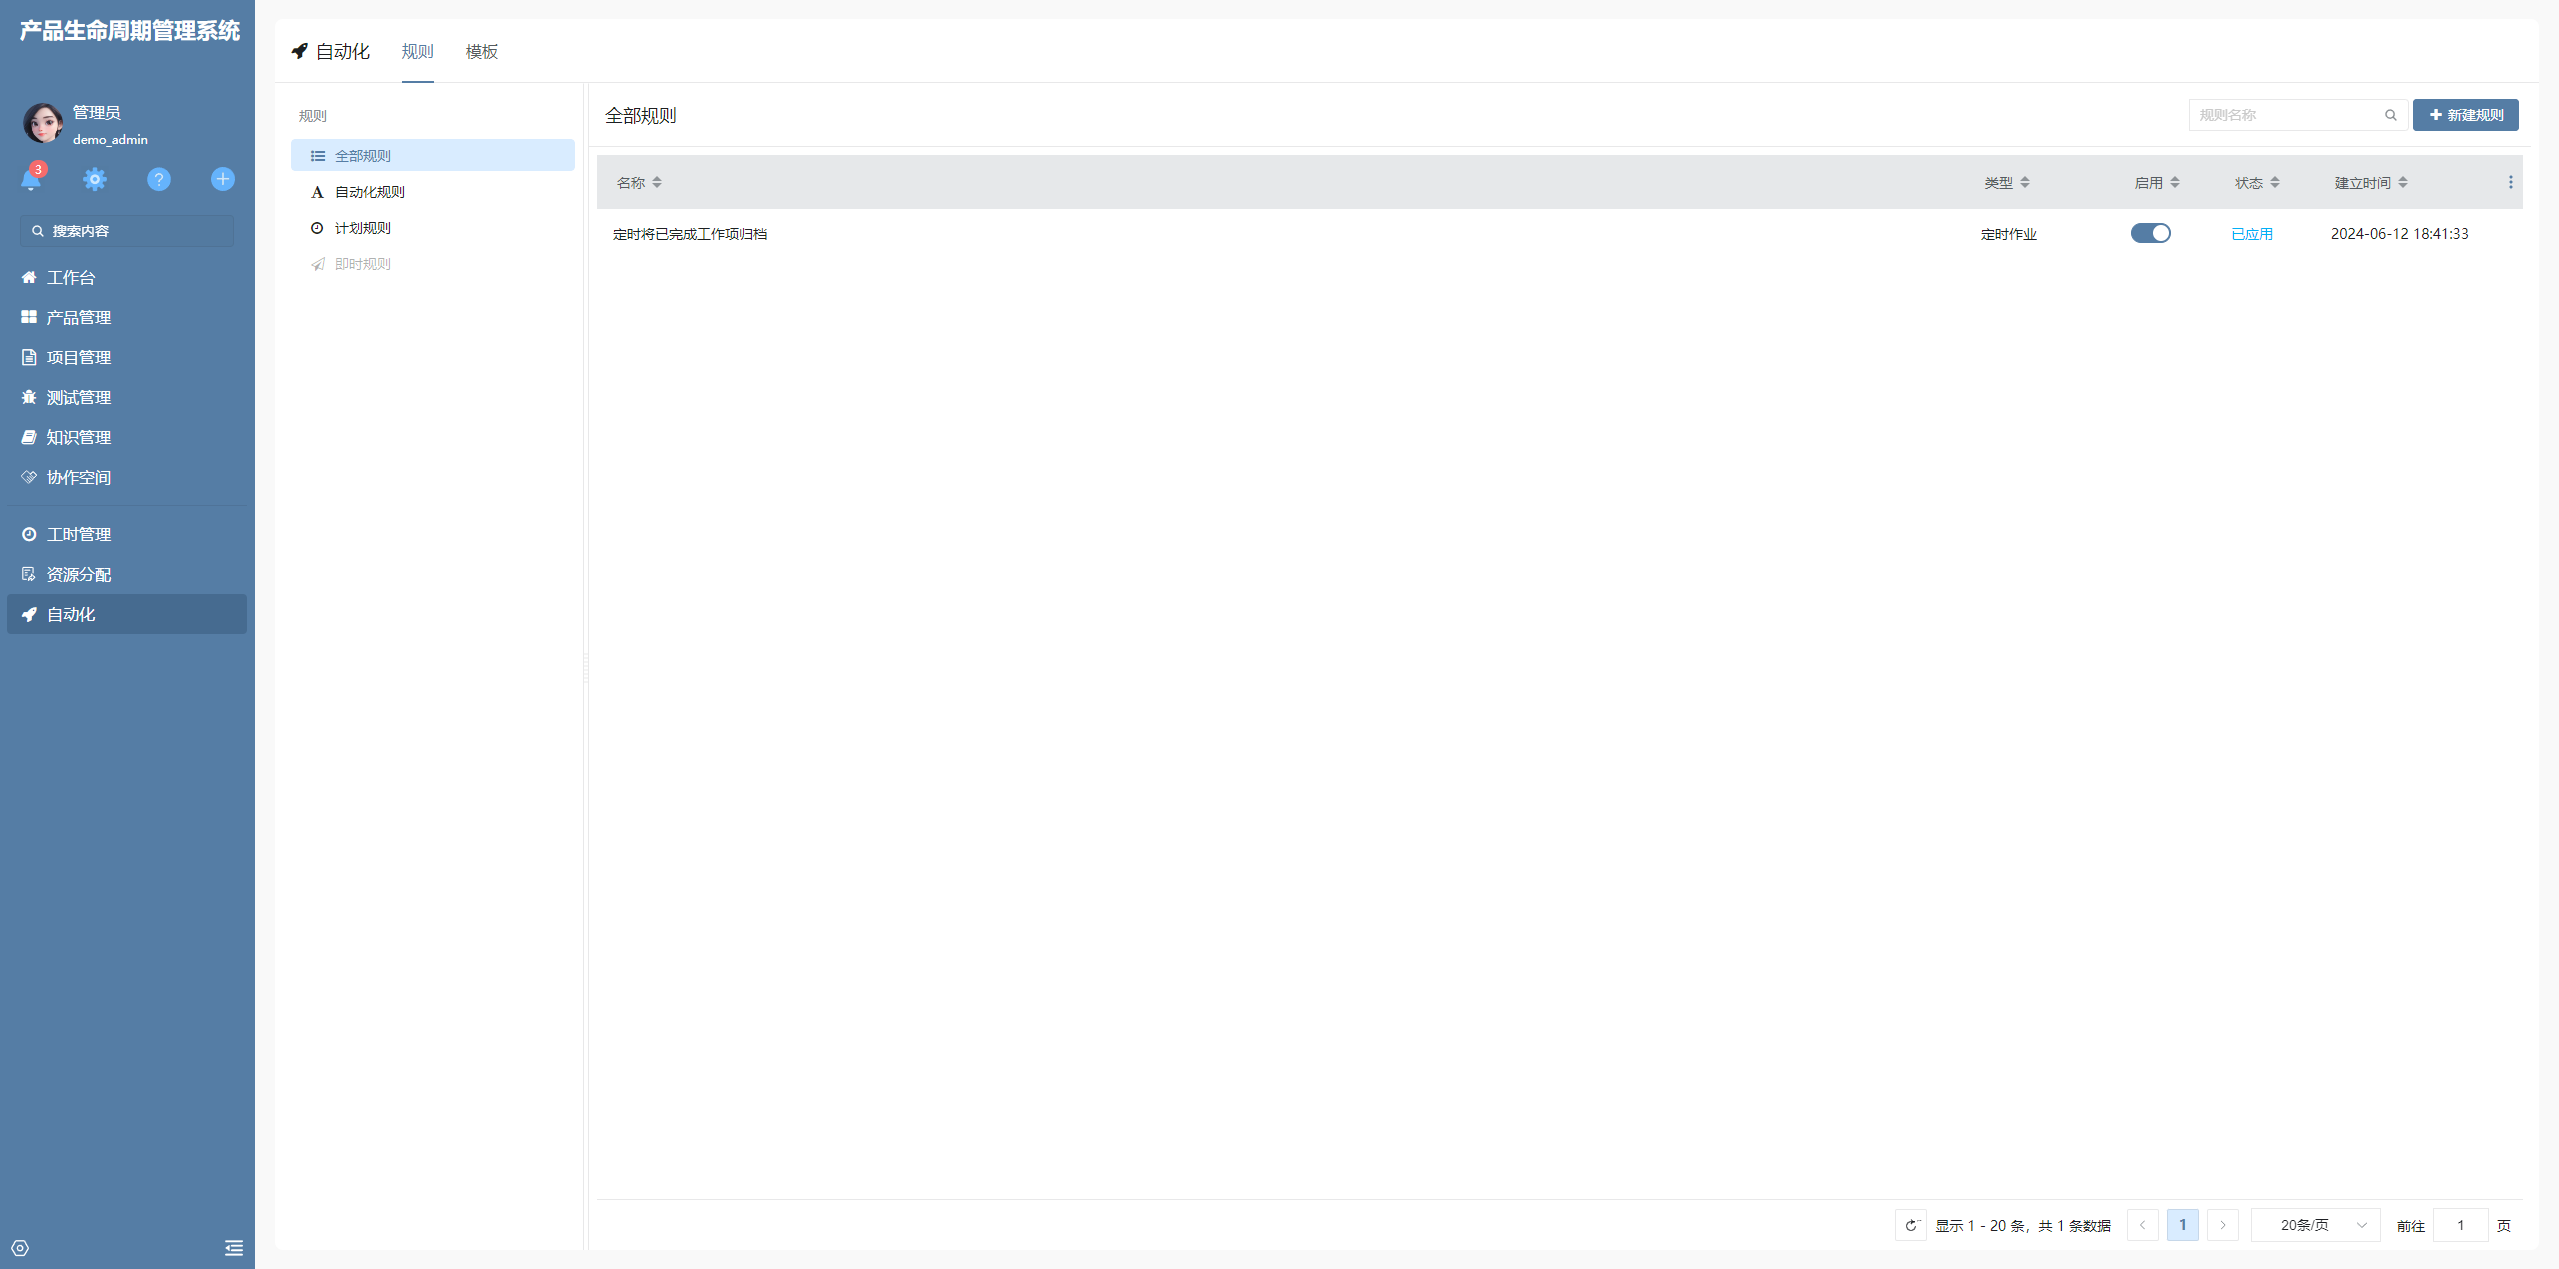This screenshot has width=2559, height=1269.
Task: Open the 20条/页 page size dropdown
Action: click(x=2315, y=1225)
